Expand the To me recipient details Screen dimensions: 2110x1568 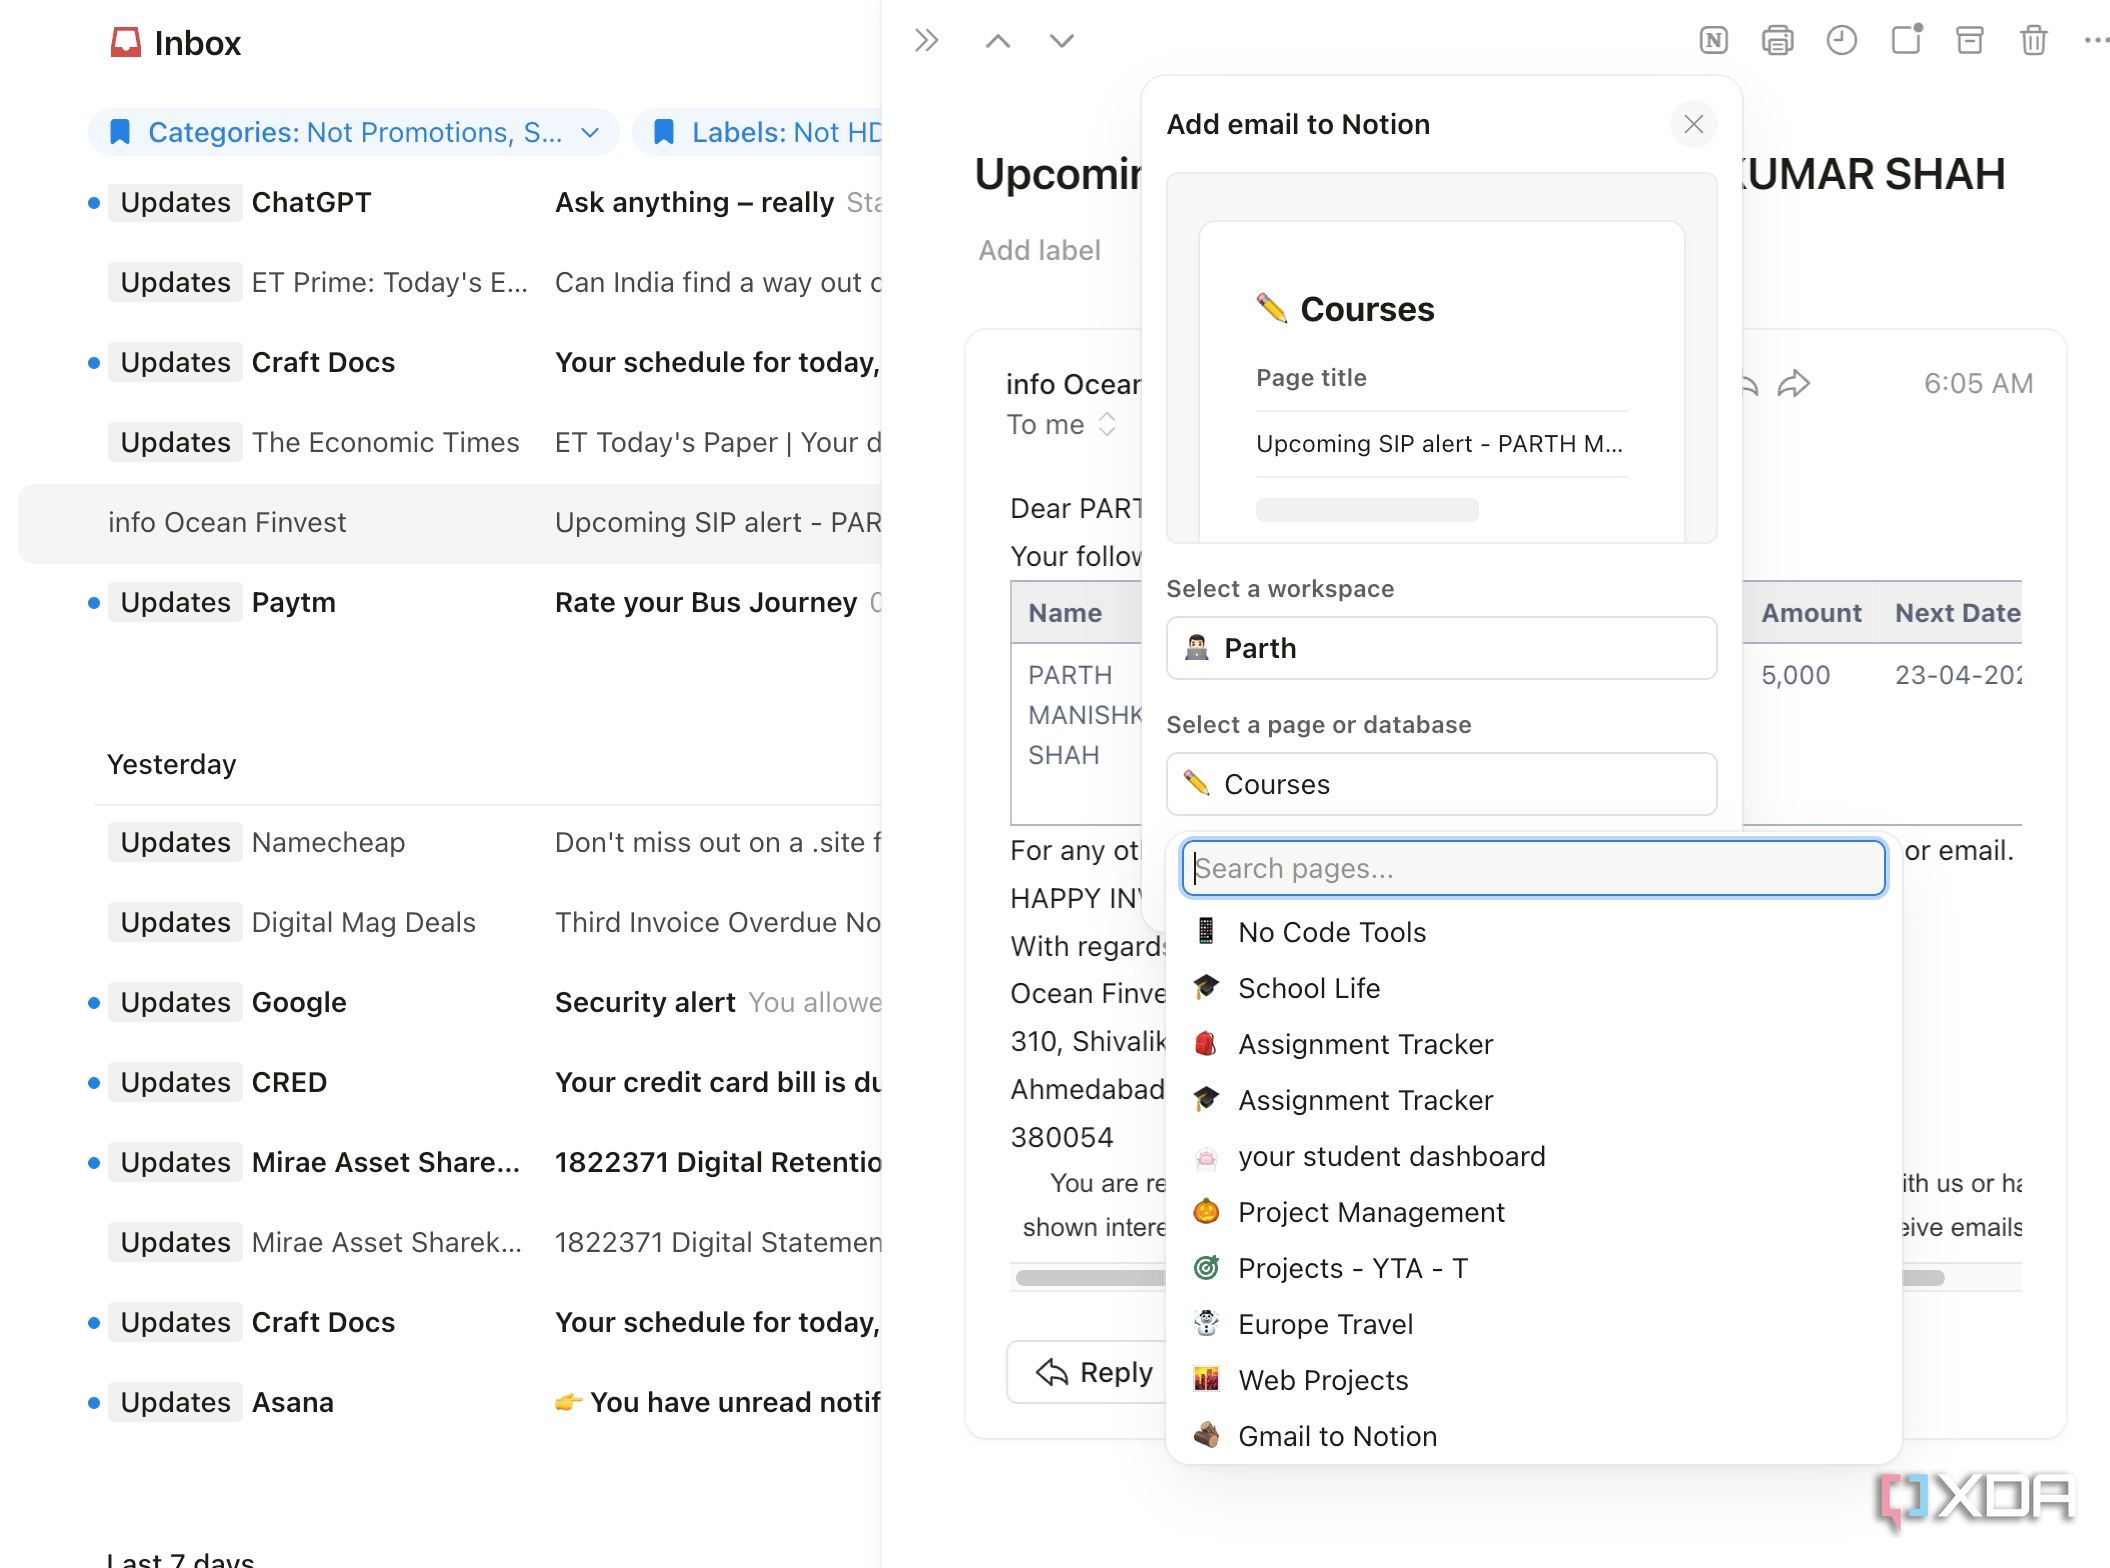click(x=1061, y=425)
